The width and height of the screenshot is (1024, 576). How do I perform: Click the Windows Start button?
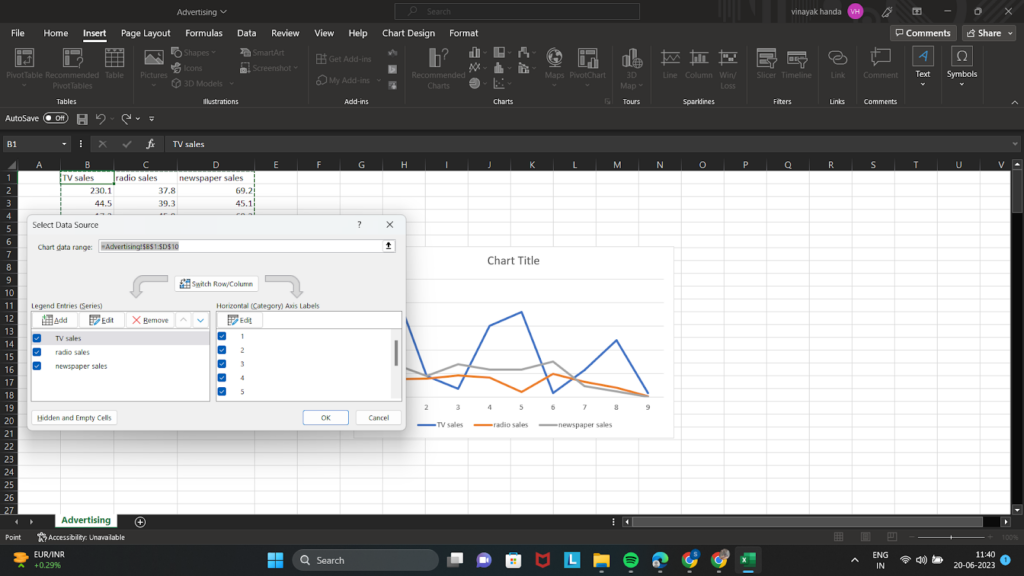tap(276, 560)
